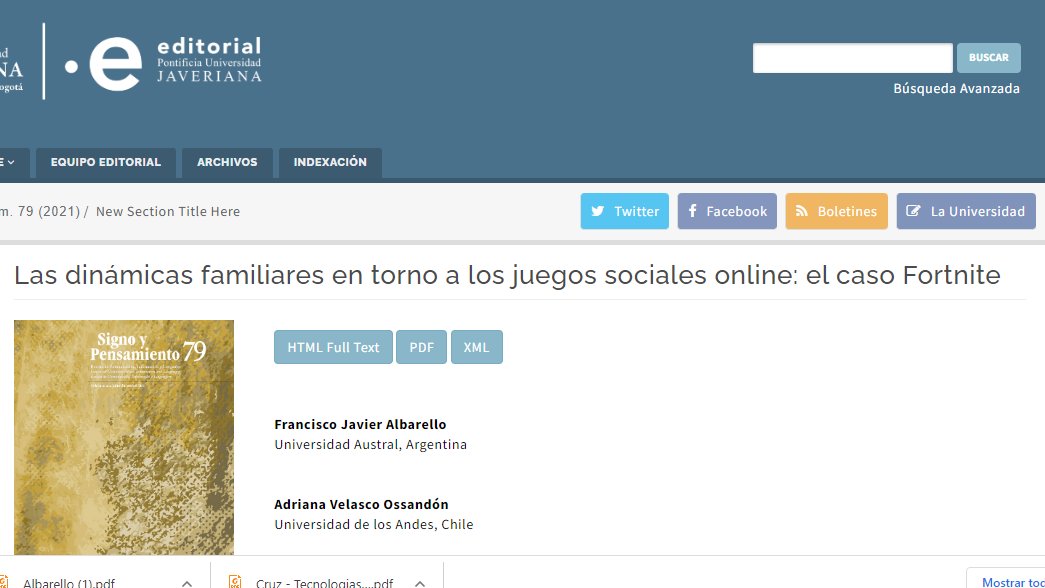Open the downloaded Cruz - Tecnologias pdf

pyautogui.click(x=325, y=583)
